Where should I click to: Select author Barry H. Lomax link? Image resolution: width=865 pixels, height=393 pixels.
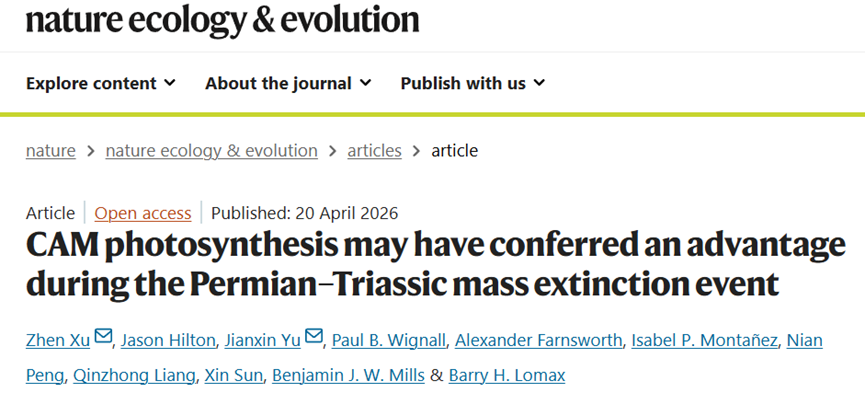pyautogui.click(x=507, y=376)
